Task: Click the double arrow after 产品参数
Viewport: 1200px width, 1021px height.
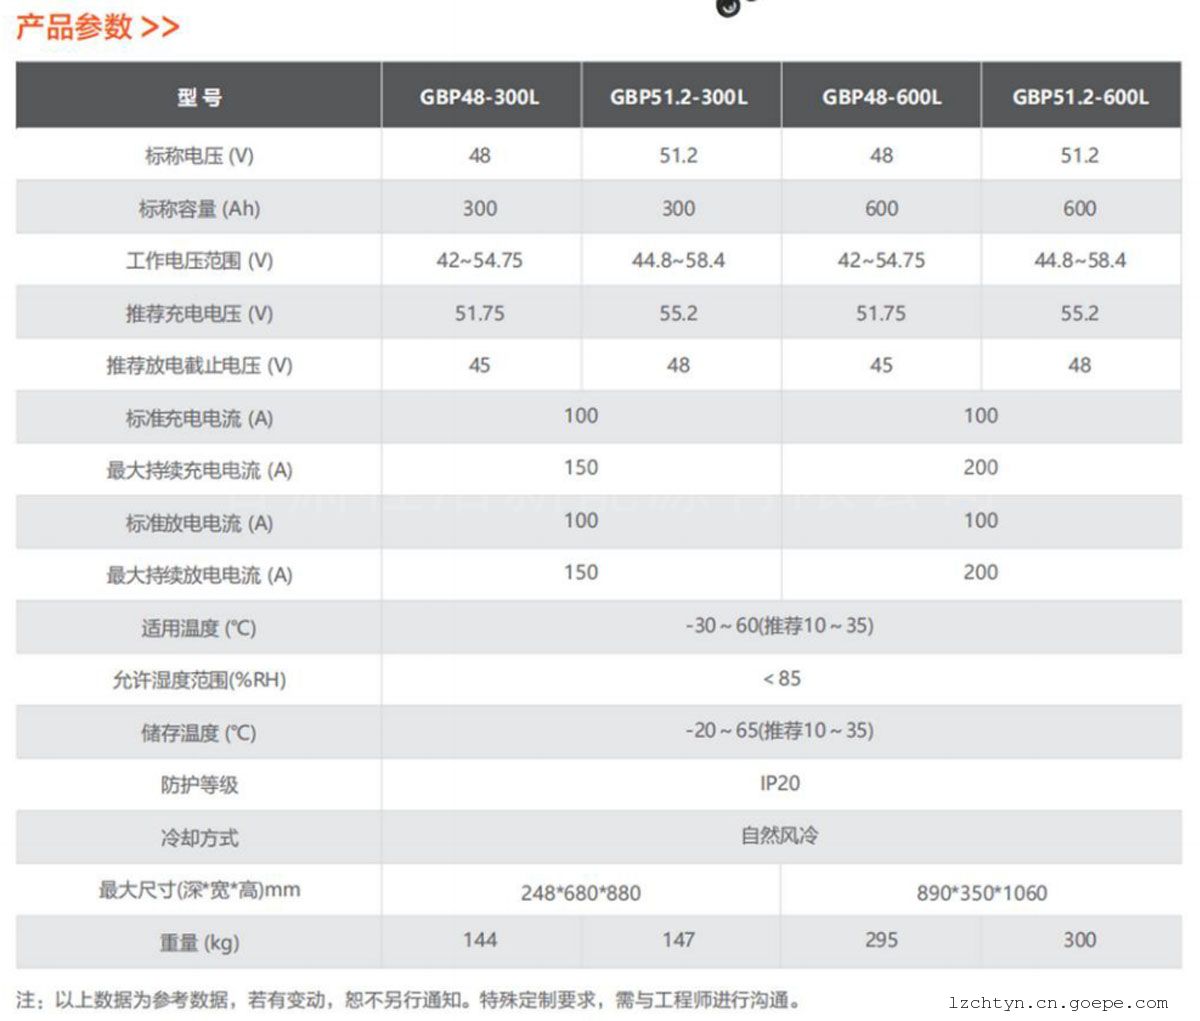Action: 160,27
